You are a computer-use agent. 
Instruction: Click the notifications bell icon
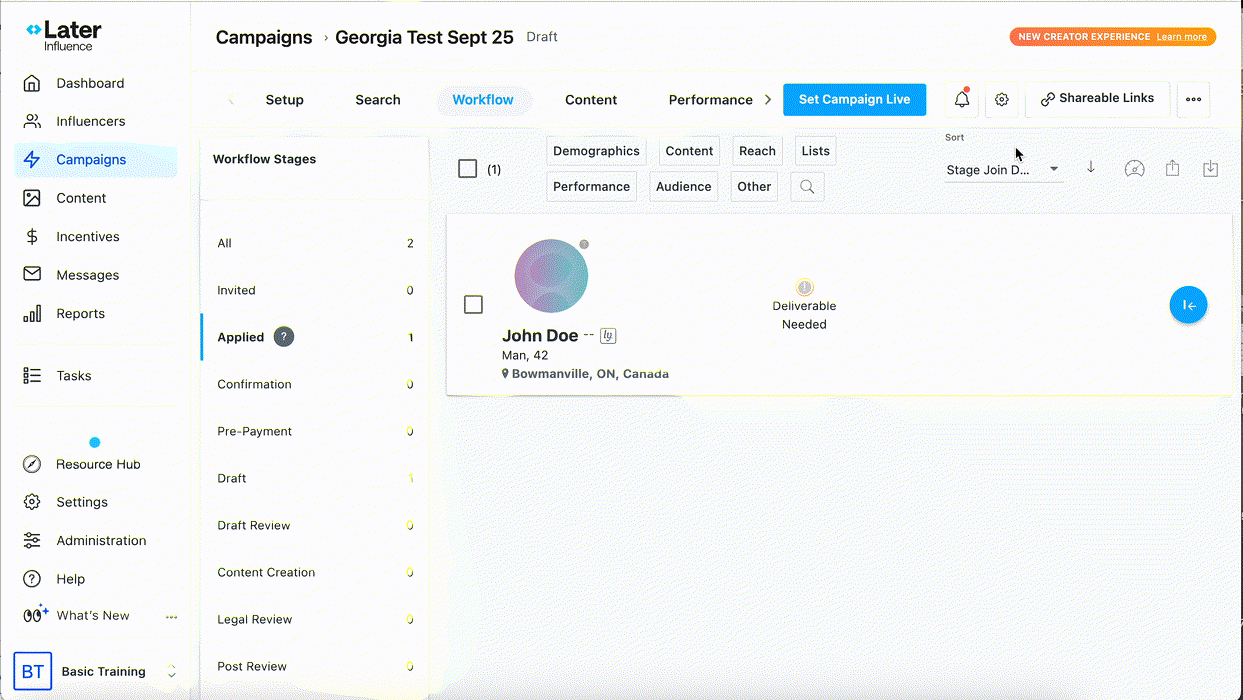(961, 100)
